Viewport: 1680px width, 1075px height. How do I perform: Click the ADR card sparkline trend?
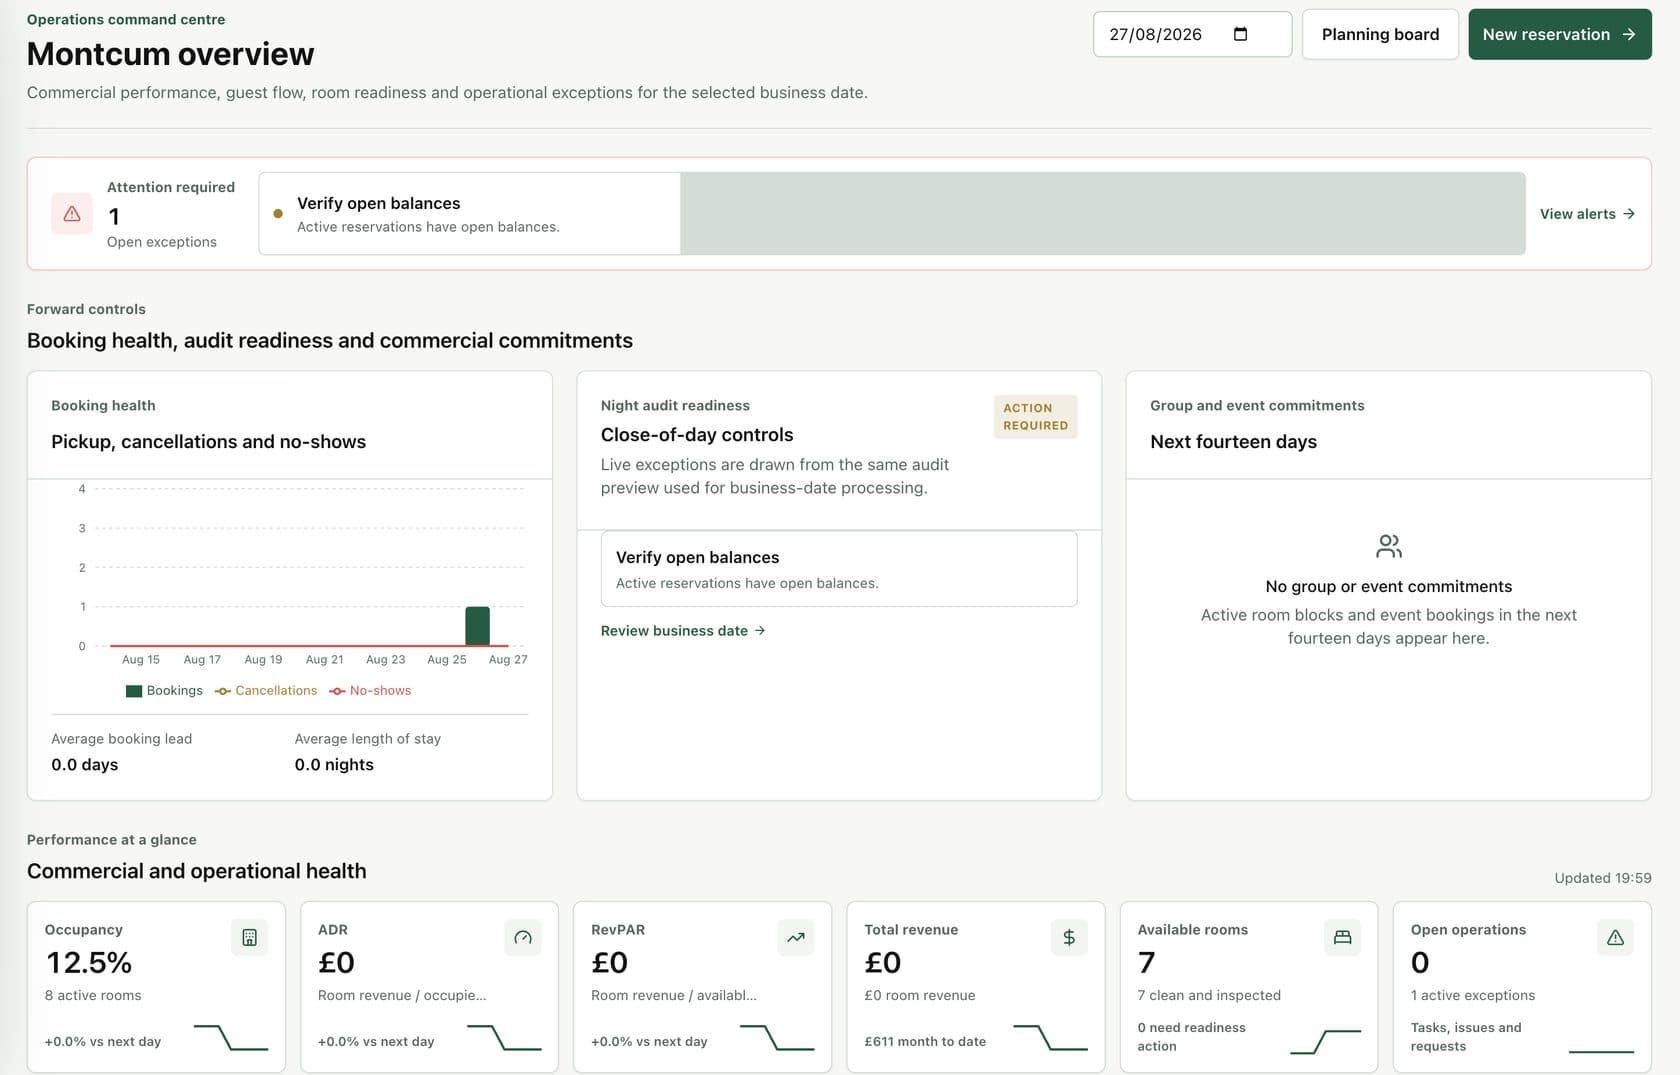point(504,1037)
